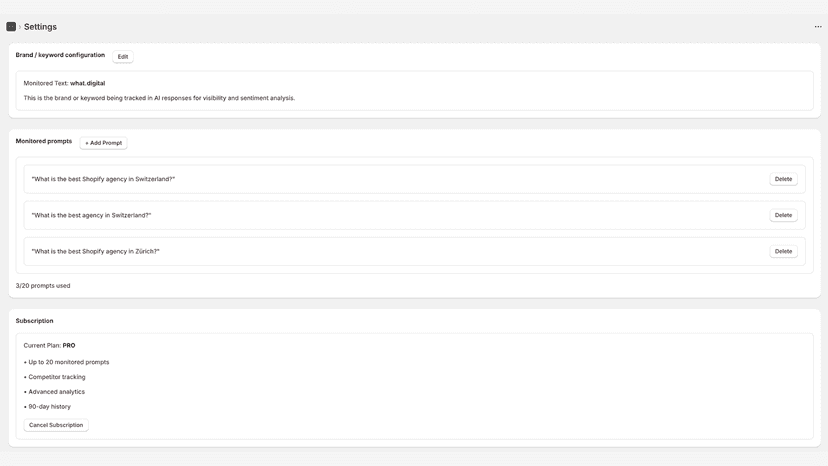
Task: Click the Monitored prompts heading
Action: [x=44, y=141]
